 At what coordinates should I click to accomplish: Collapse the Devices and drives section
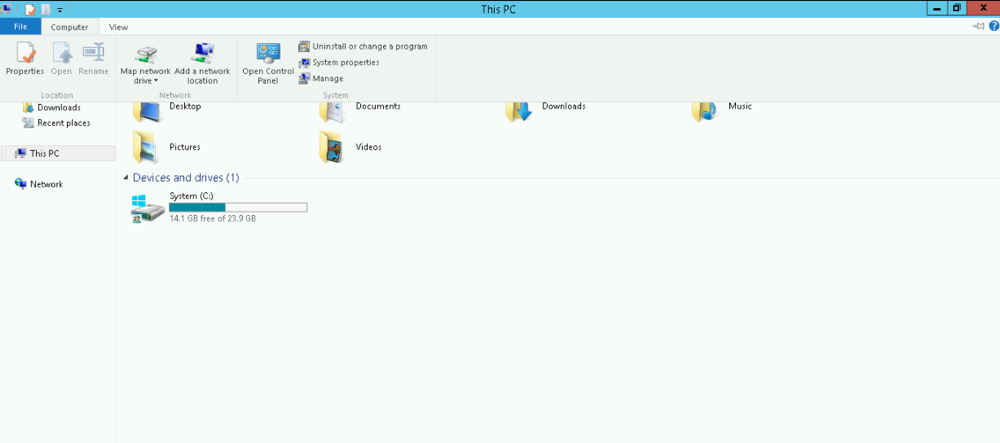point(126,178)
